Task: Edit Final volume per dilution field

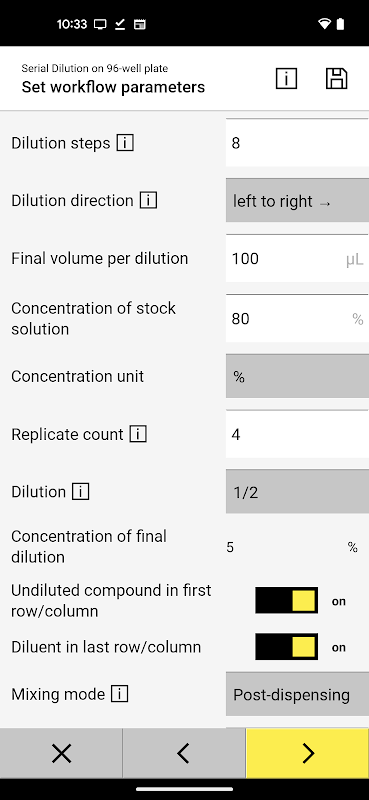Action: [298, 259]
